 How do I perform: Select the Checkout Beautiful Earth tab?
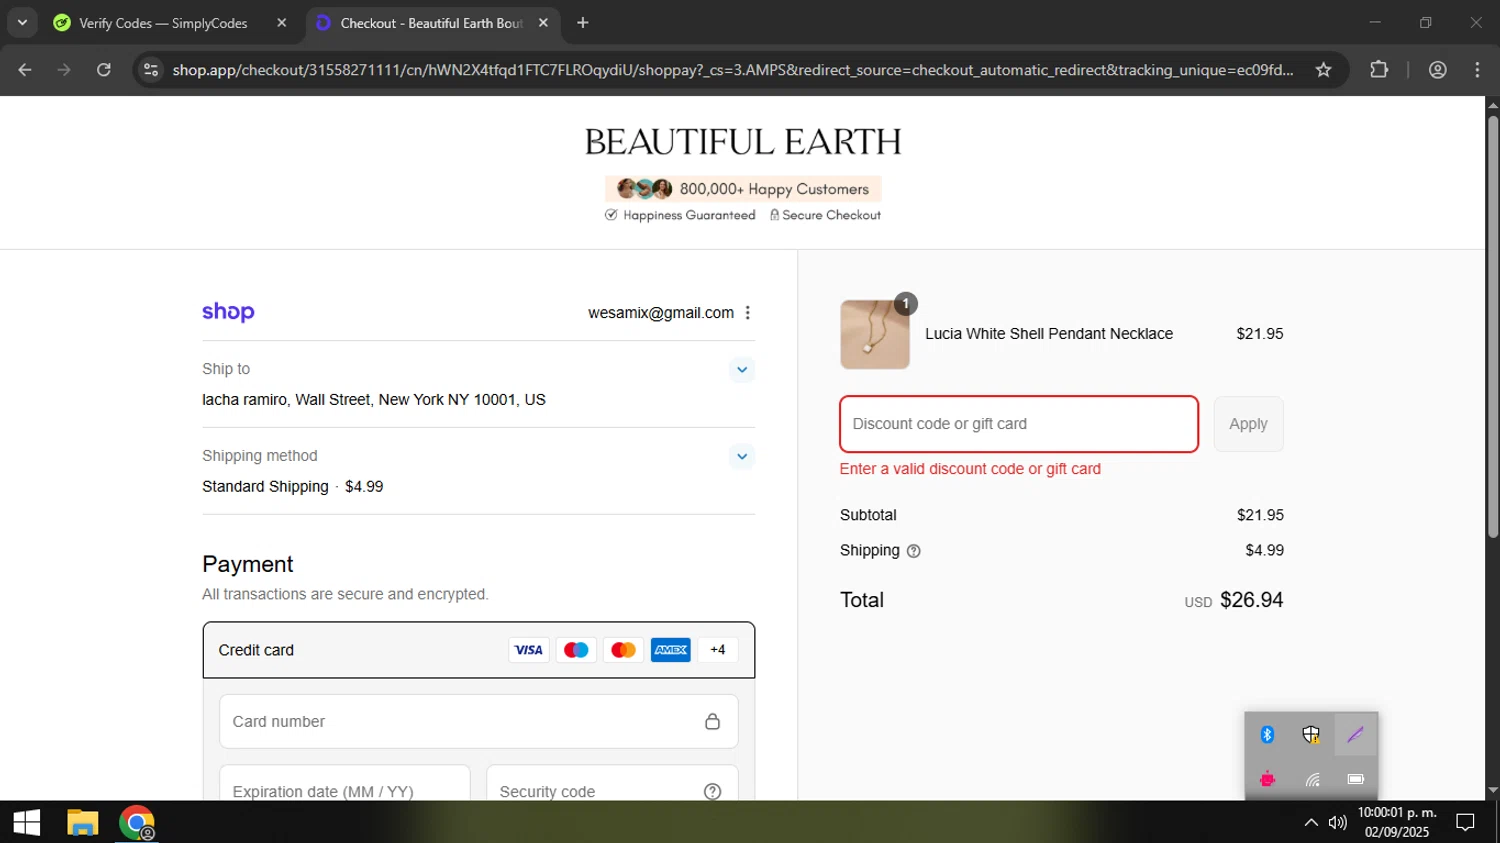(431, 23)
